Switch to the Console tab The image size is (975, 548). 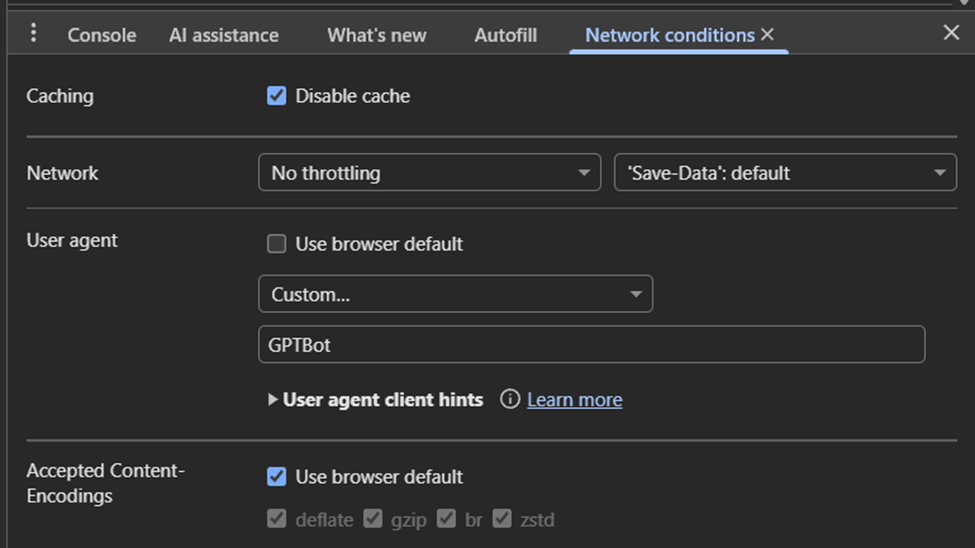(x=101, y=35)
